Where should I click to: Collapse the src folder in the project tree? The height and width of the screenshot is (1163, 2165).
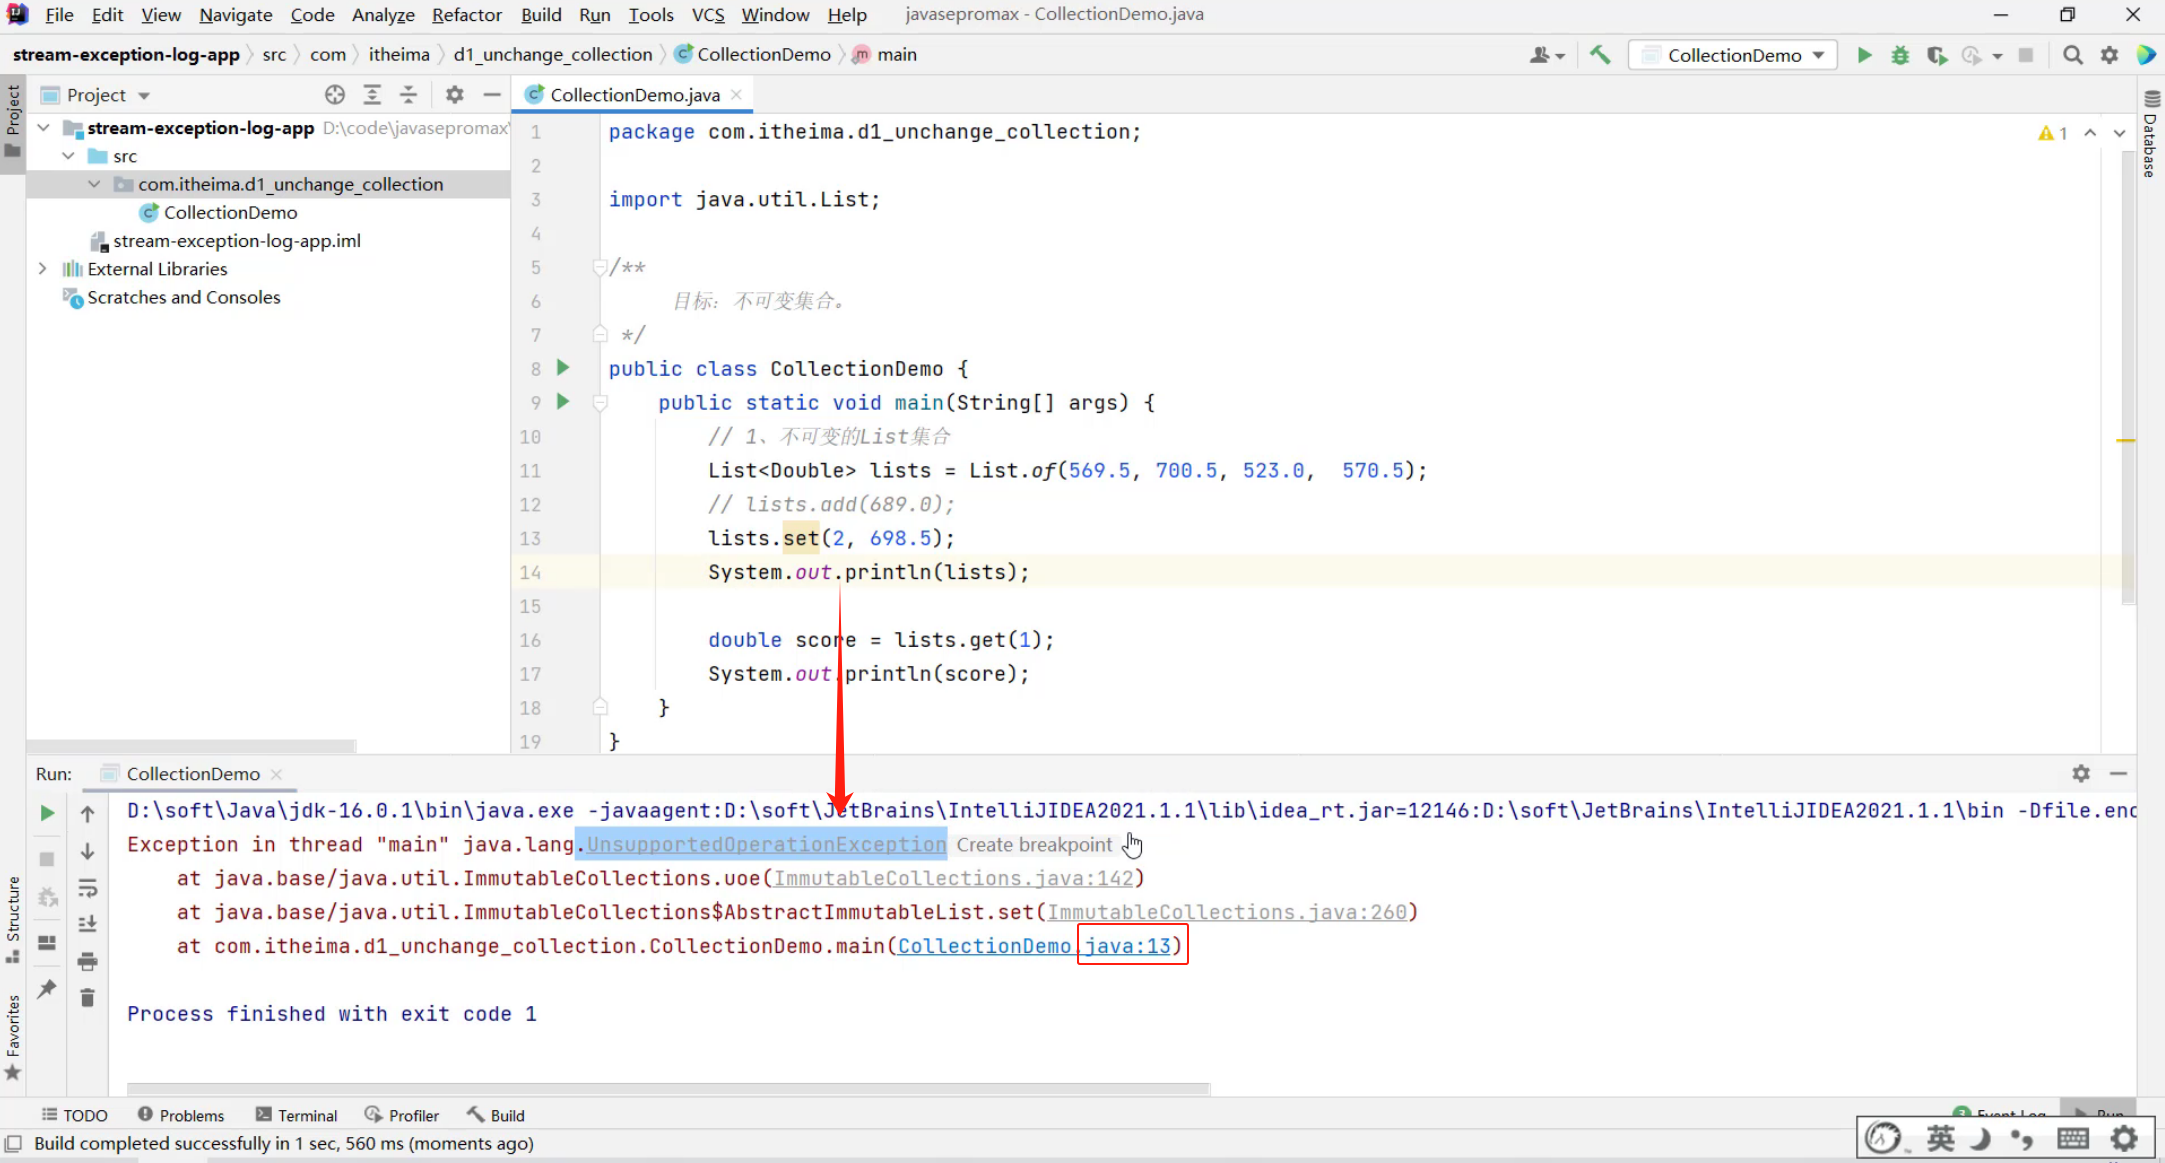coord(68,156)
